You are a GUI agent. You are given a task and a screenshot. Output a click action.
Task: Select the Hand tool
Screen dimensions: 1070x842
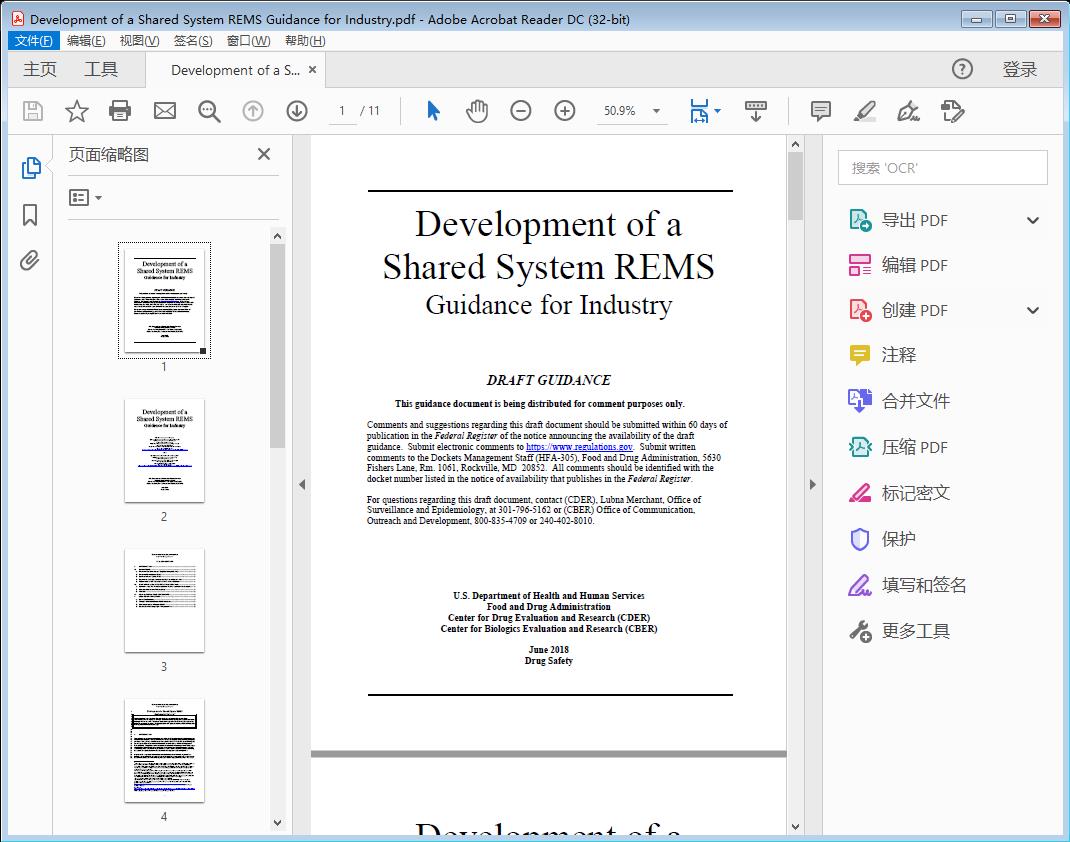click(x=477, y=111)
